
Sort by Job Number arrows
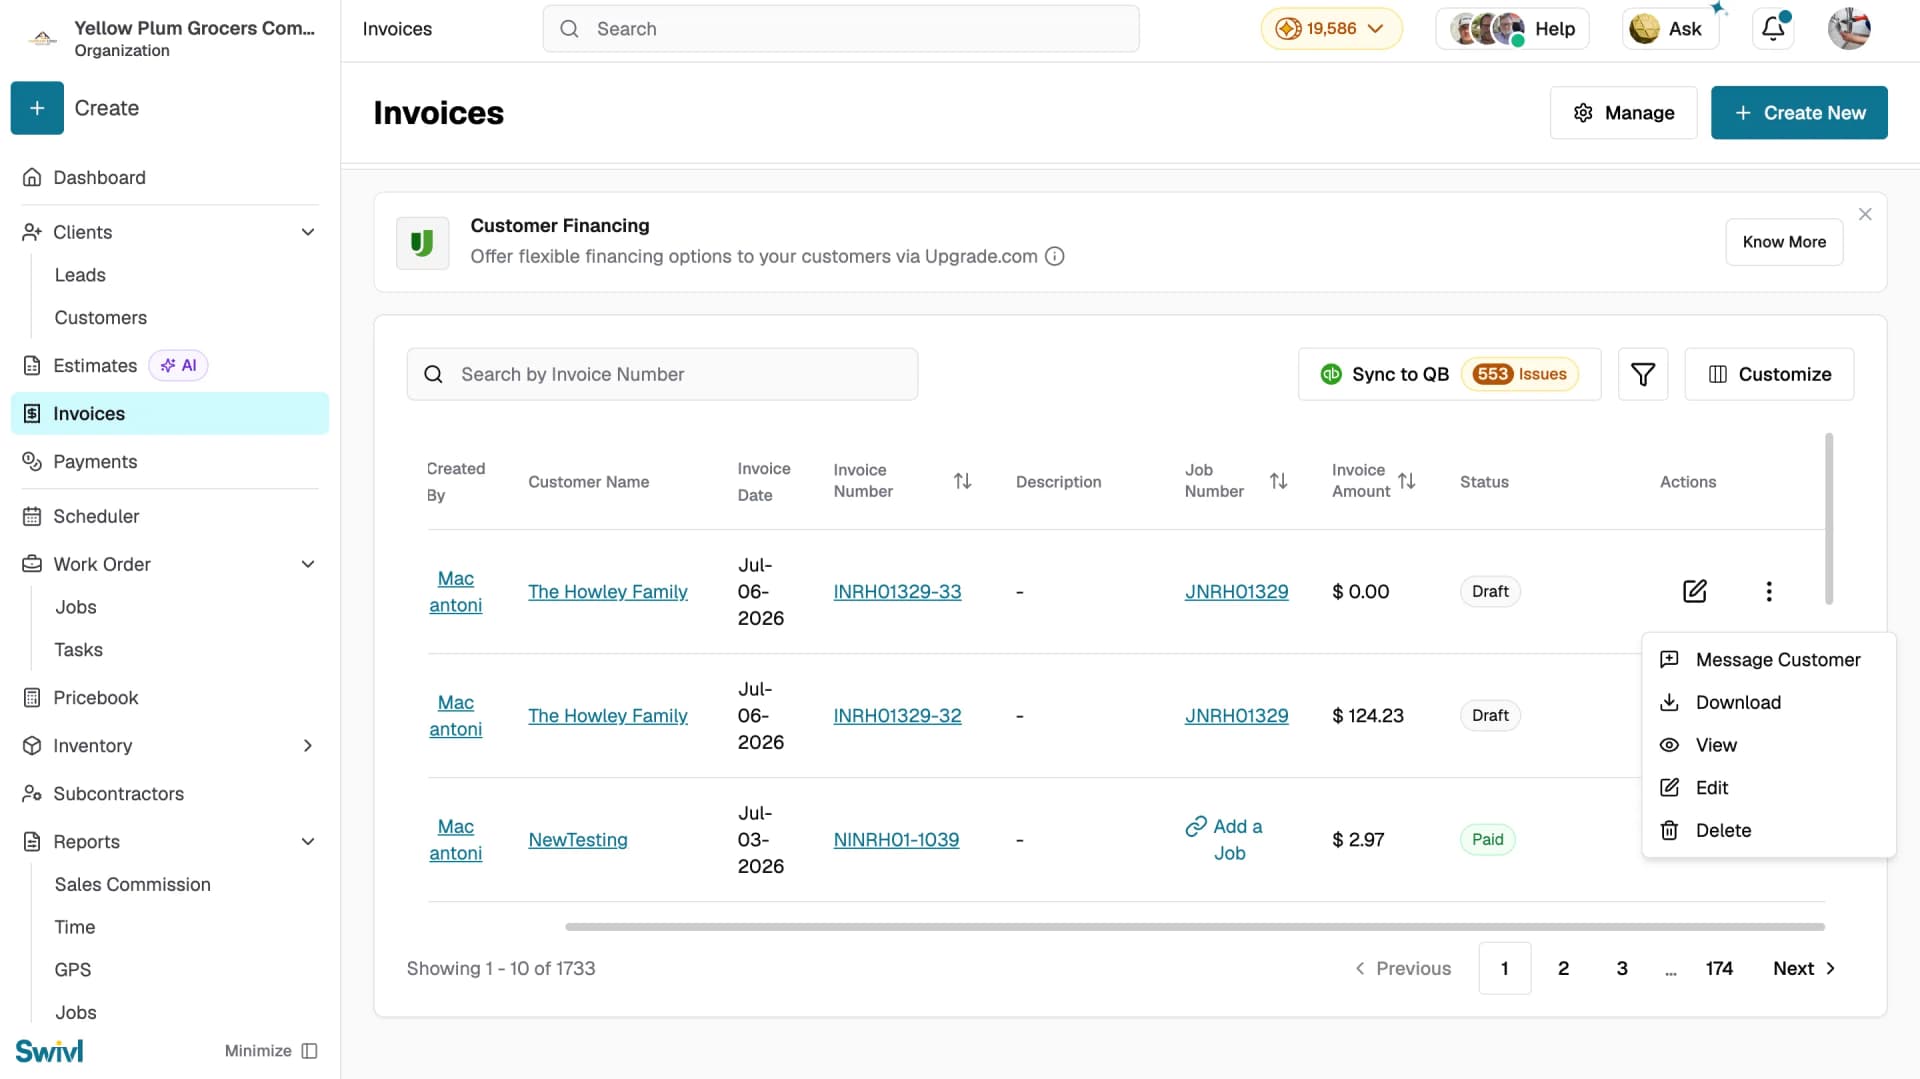[1278, 481]
